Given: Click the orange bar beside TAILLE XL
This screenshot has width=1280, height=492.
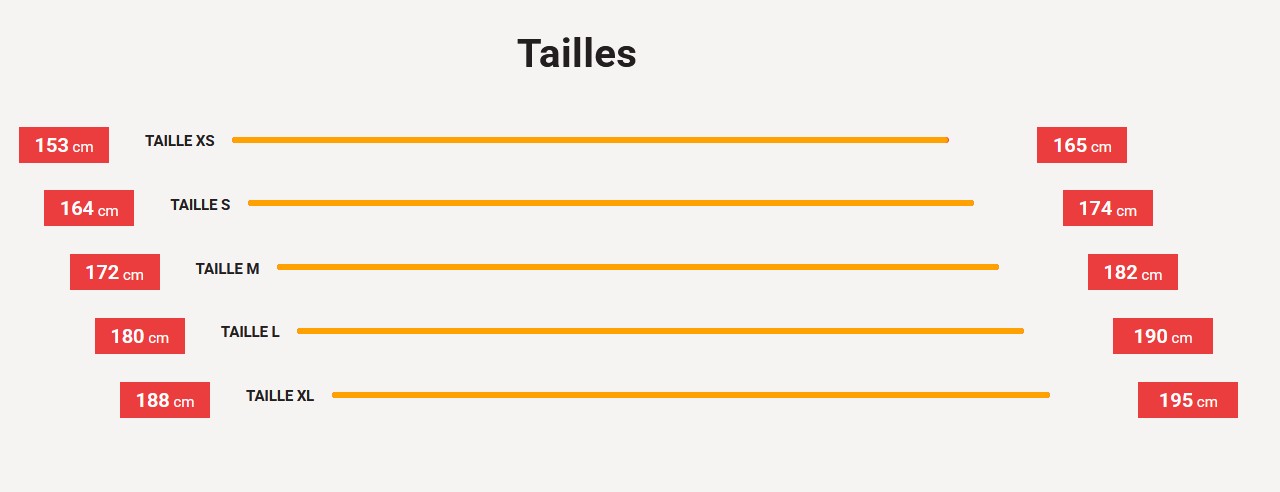Looking at the screenshot, I should (x=690, y=395).
